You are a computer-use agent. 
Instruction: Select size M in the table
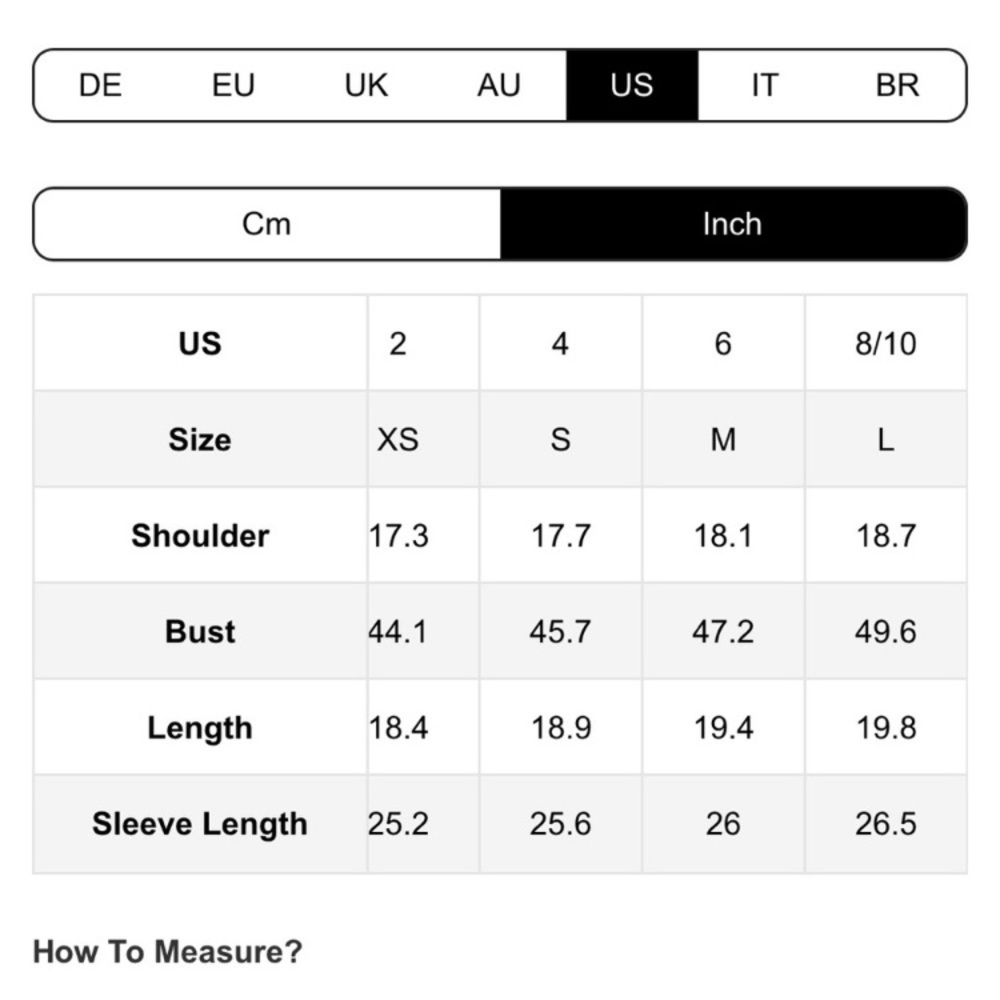point(723,439)
